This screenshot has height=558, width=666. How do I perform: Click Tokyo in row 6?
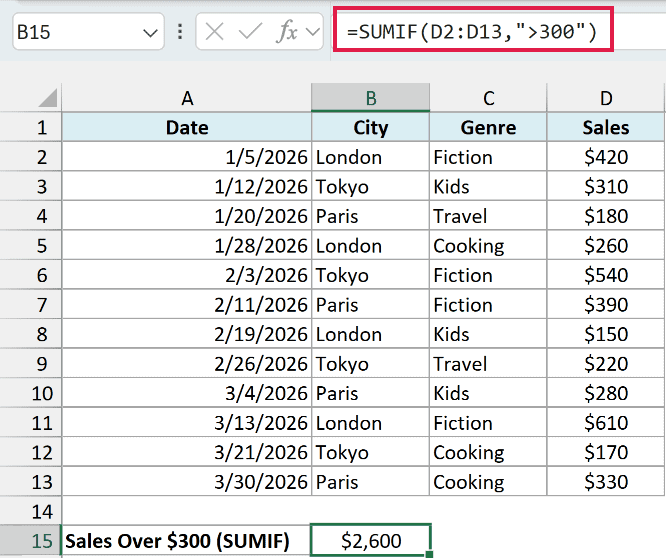370,275
